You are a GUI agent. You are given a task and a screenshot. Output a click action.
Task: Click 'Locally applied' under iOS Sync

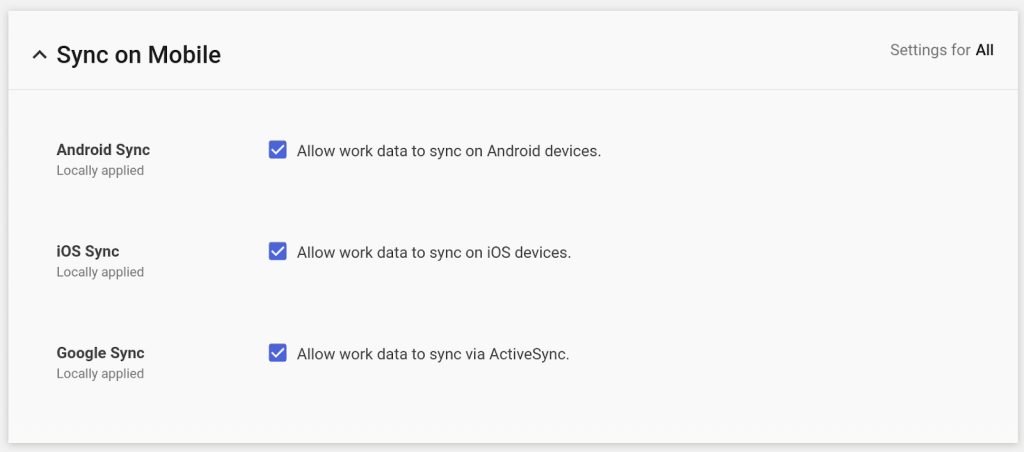(100, 272)
